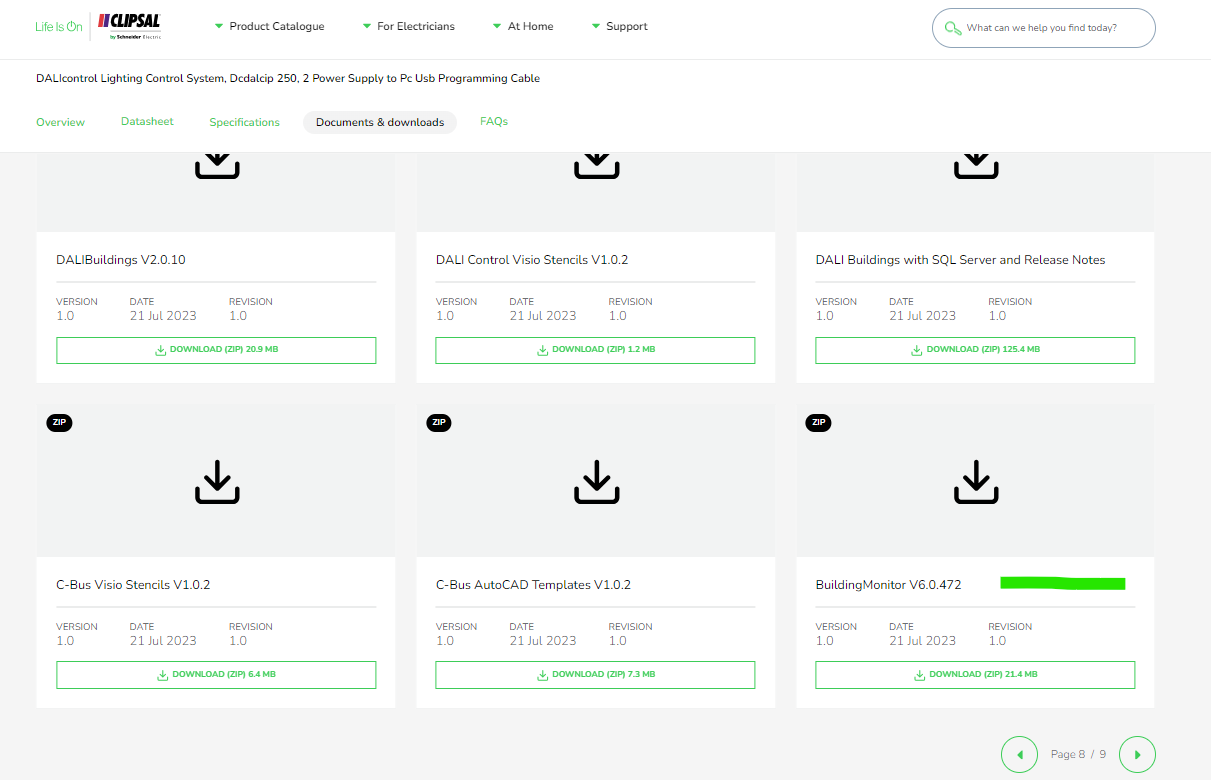Image resolution: width=1211 pixels, height=780 pixels.
Task: Click the large download icon on the BuildingMonitor card
Action: tap(976, 481)
